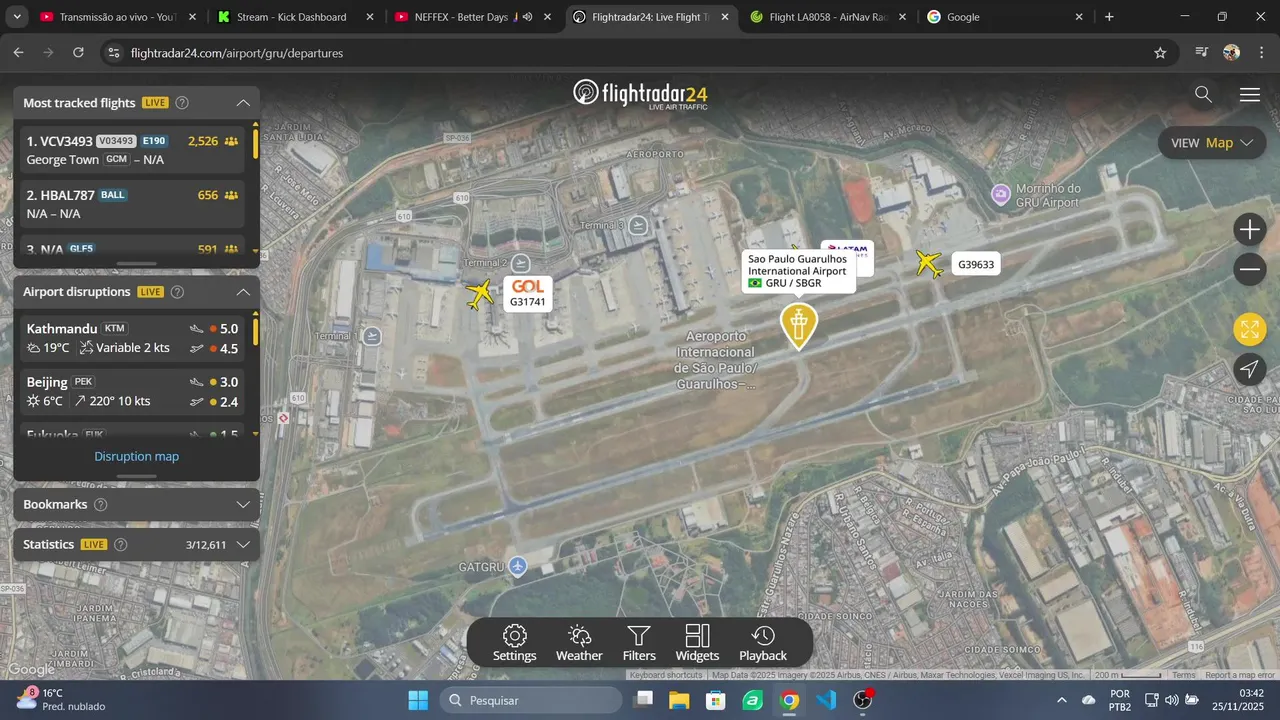Open Settings gear in bottom toolbar
Image resolution: width=1280 pixels, height=720 pixels.
[515, 643]
